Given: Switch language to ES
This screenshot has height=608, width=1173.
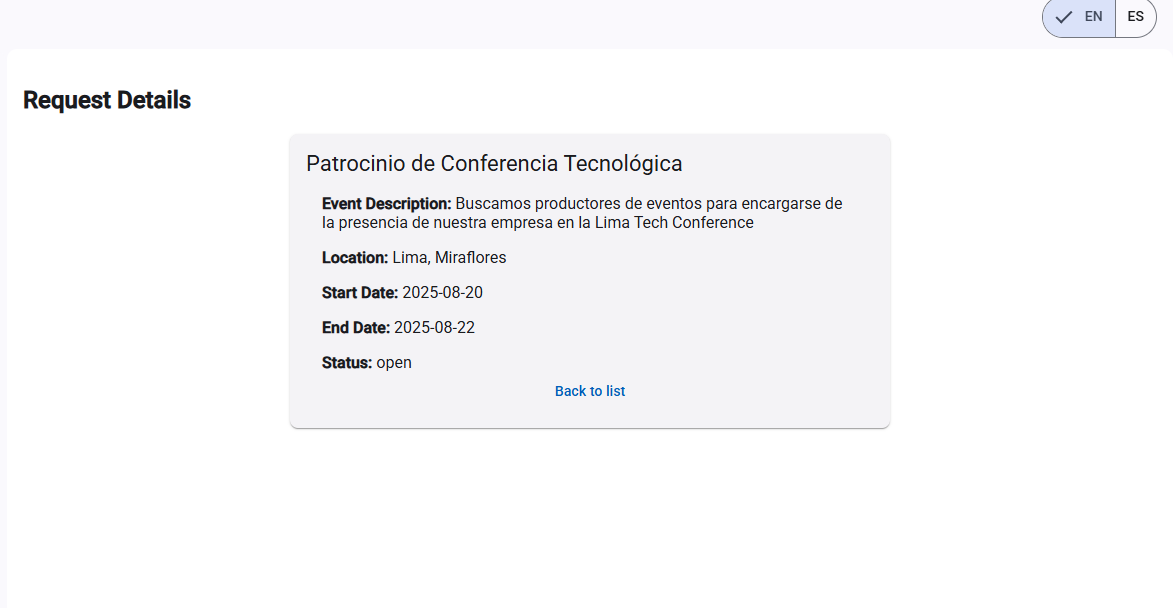Looking at the screenshot, I should (1136, 16).
